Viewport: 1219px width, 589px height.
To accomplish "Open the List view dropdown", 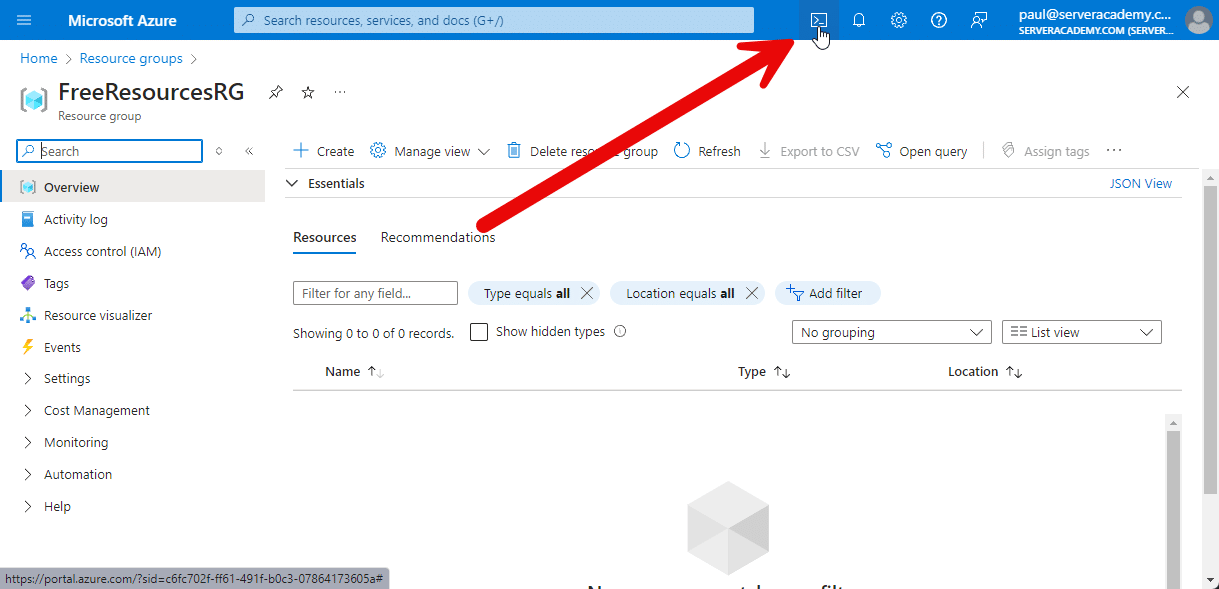I will tap(1081, 332).
